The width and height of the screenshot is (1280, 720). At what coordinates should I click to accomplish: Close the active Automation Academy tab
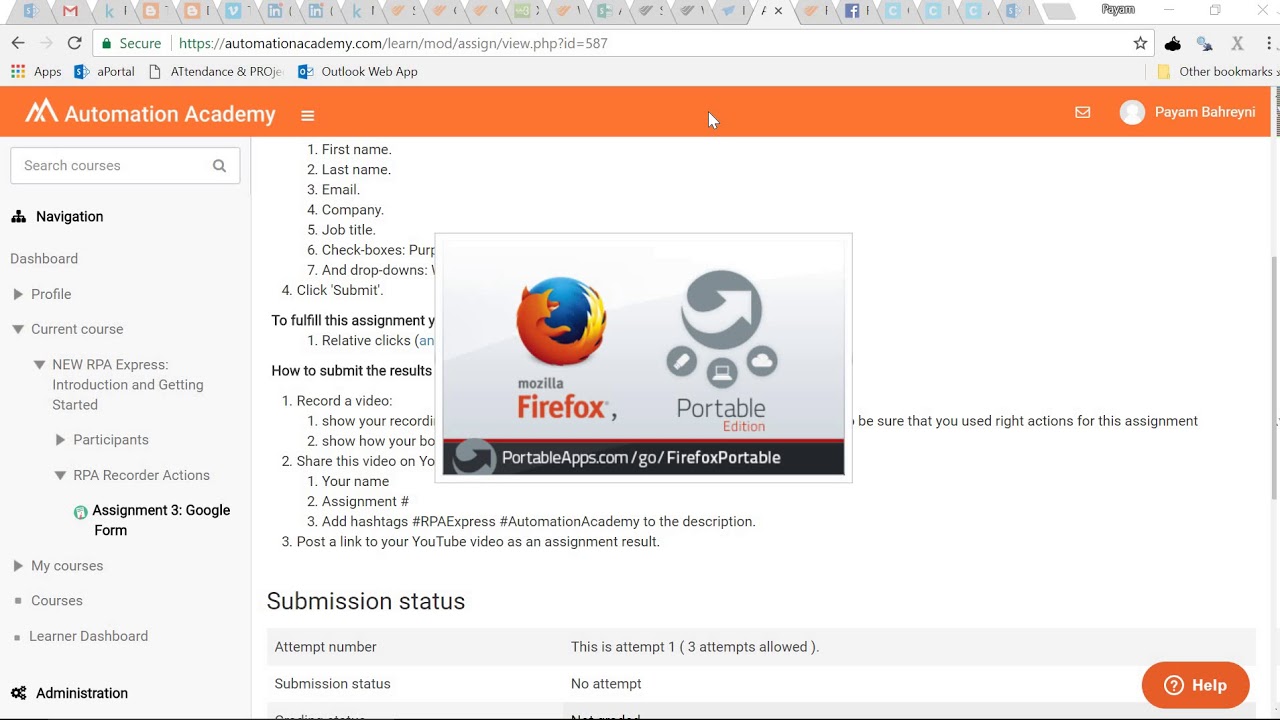[779, 11]
